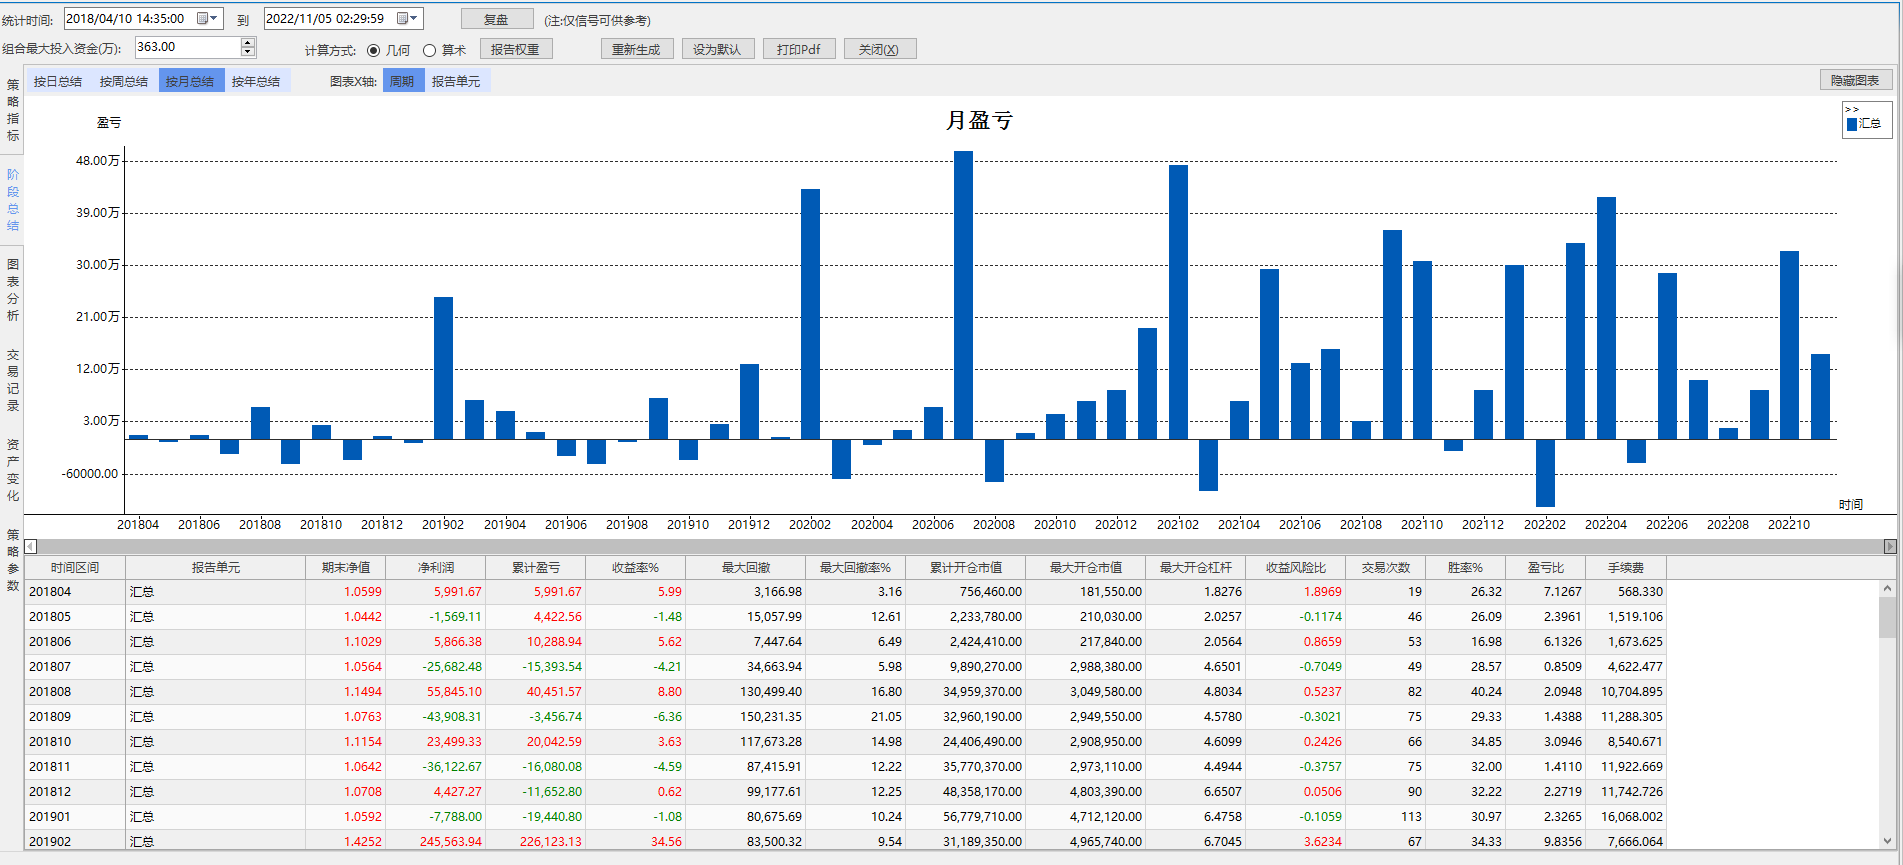This screenshot has height=865, width=1903.
Task: Click the max investment capital input field
Action: [187, 47]
